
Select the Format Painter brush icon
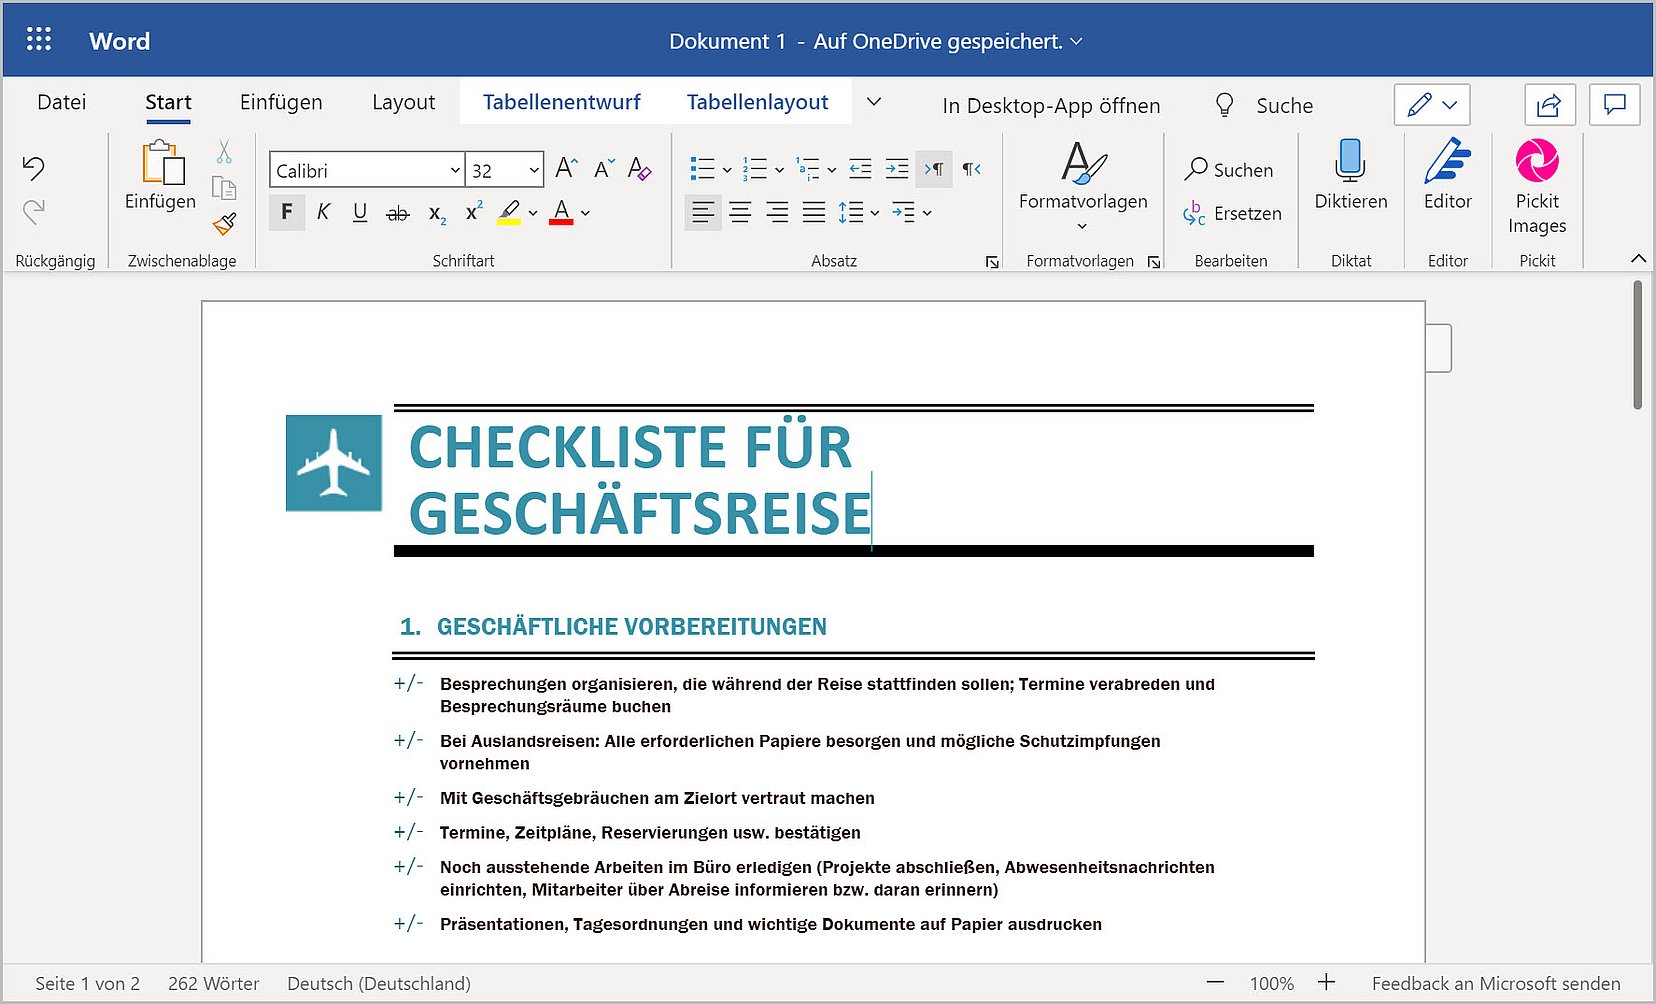[x=225, y=223]
